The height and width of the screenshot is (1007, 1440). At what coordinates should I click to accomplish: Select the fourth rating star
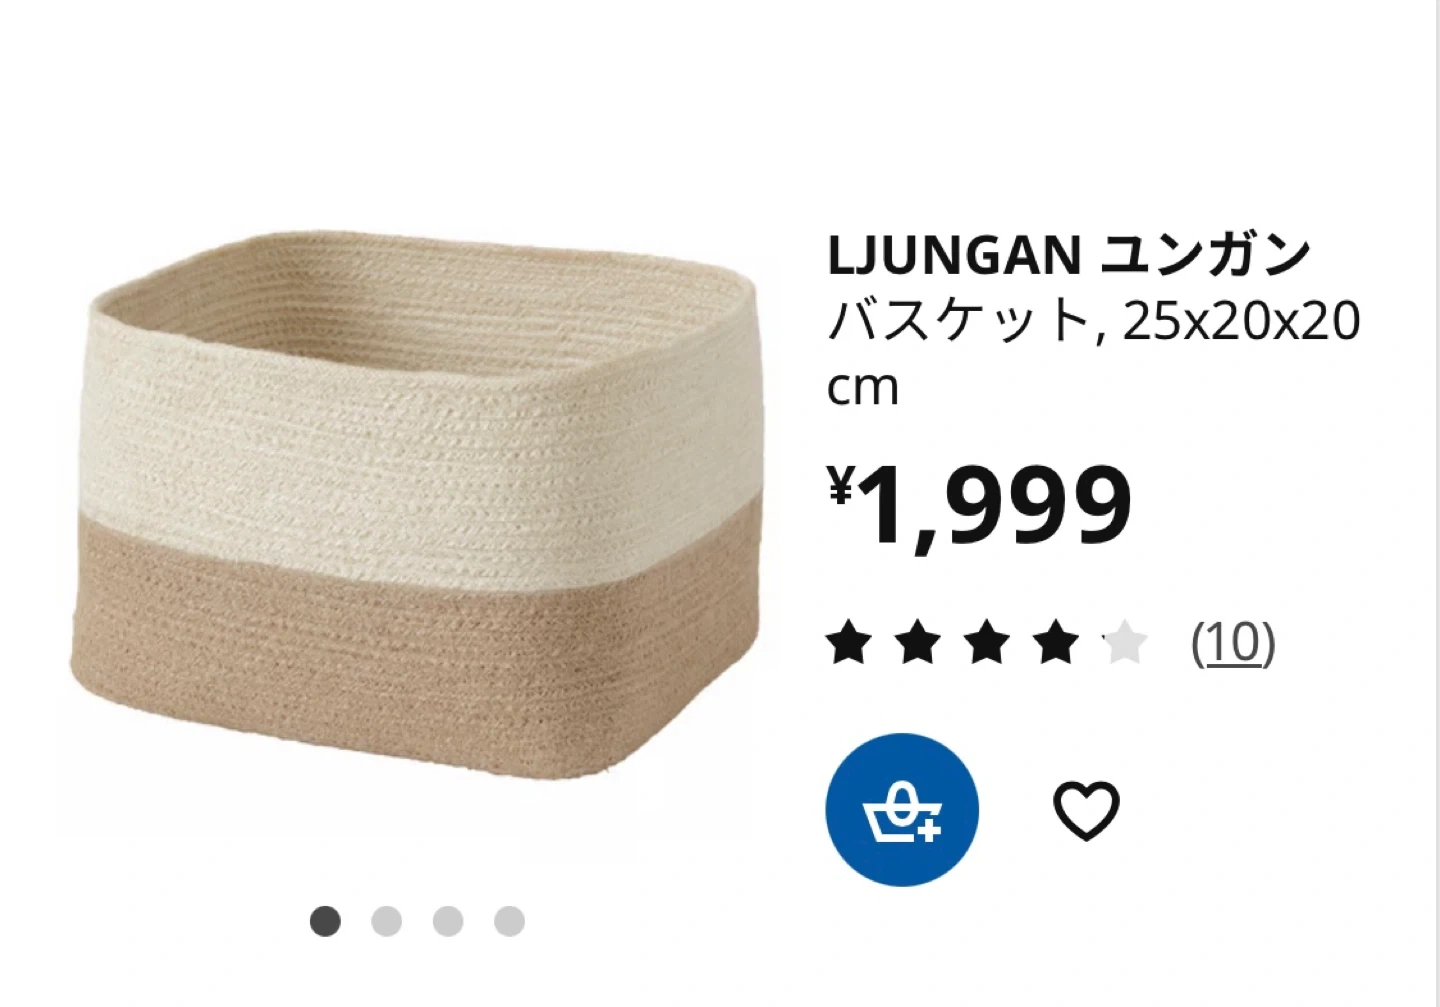click(1056, 642)
